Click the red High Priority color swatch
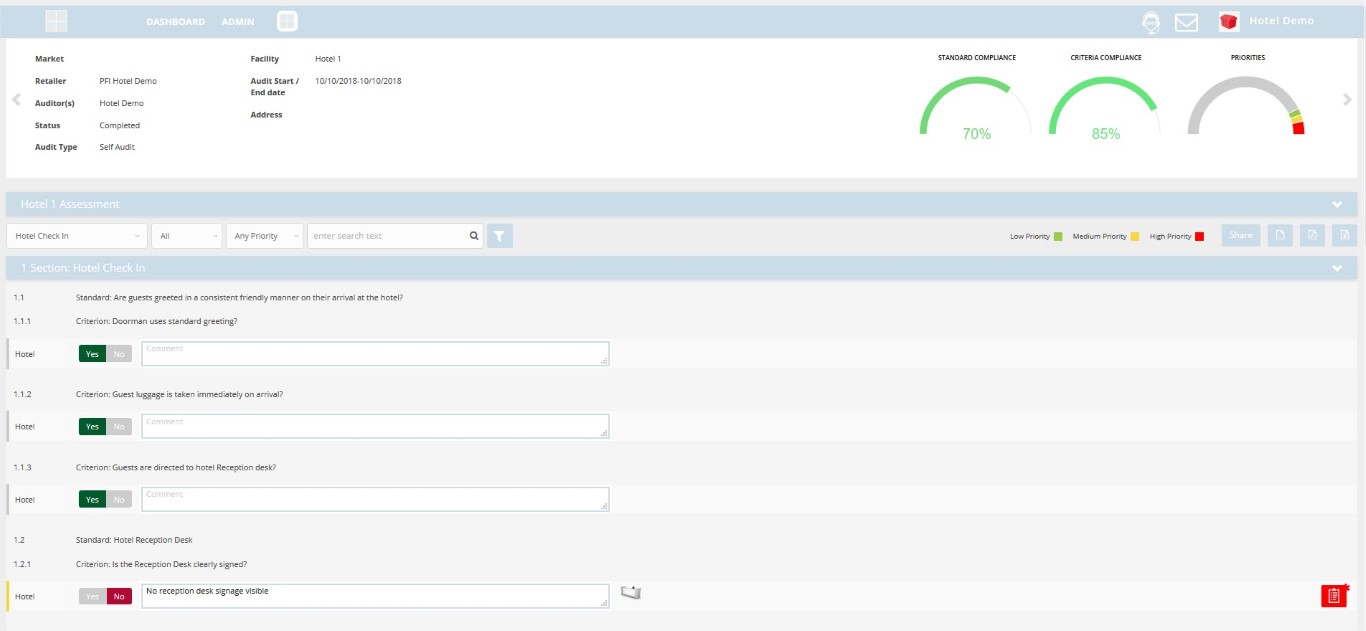This screenshot has height=631, width=1366. point(1199,237)
